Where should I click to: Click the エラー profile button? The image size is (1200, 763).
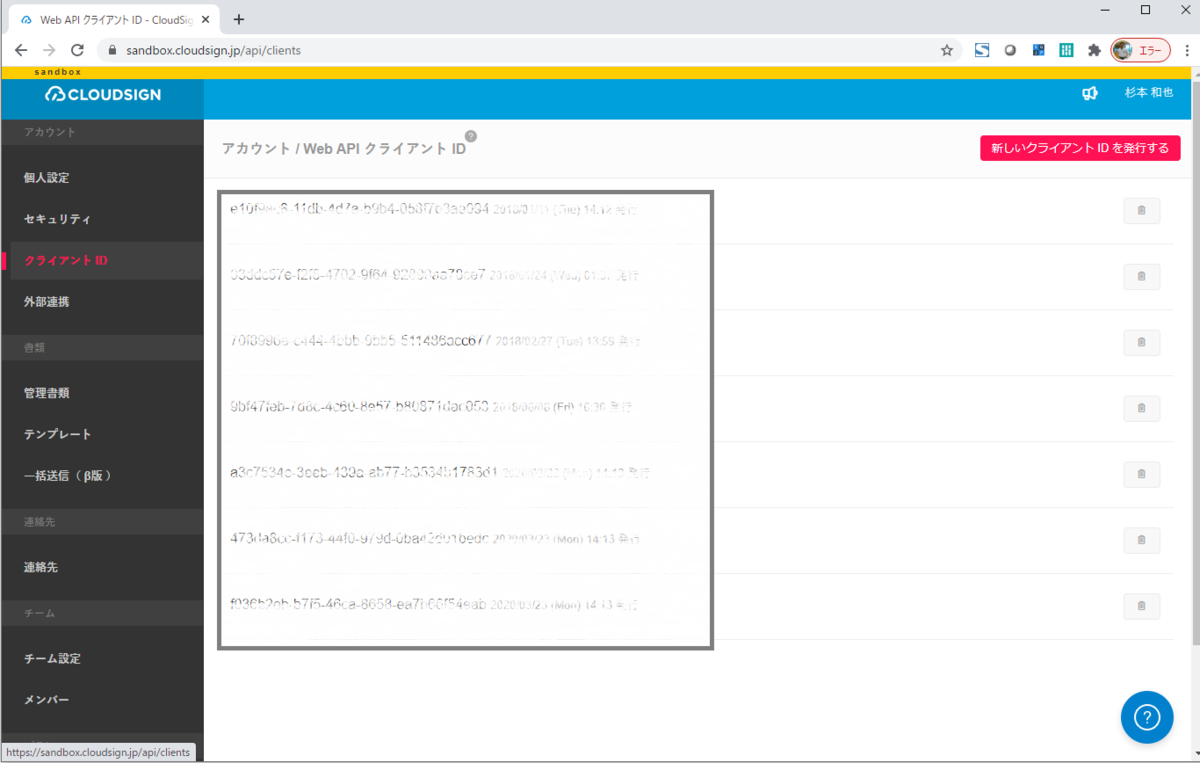coord(1141,50)
